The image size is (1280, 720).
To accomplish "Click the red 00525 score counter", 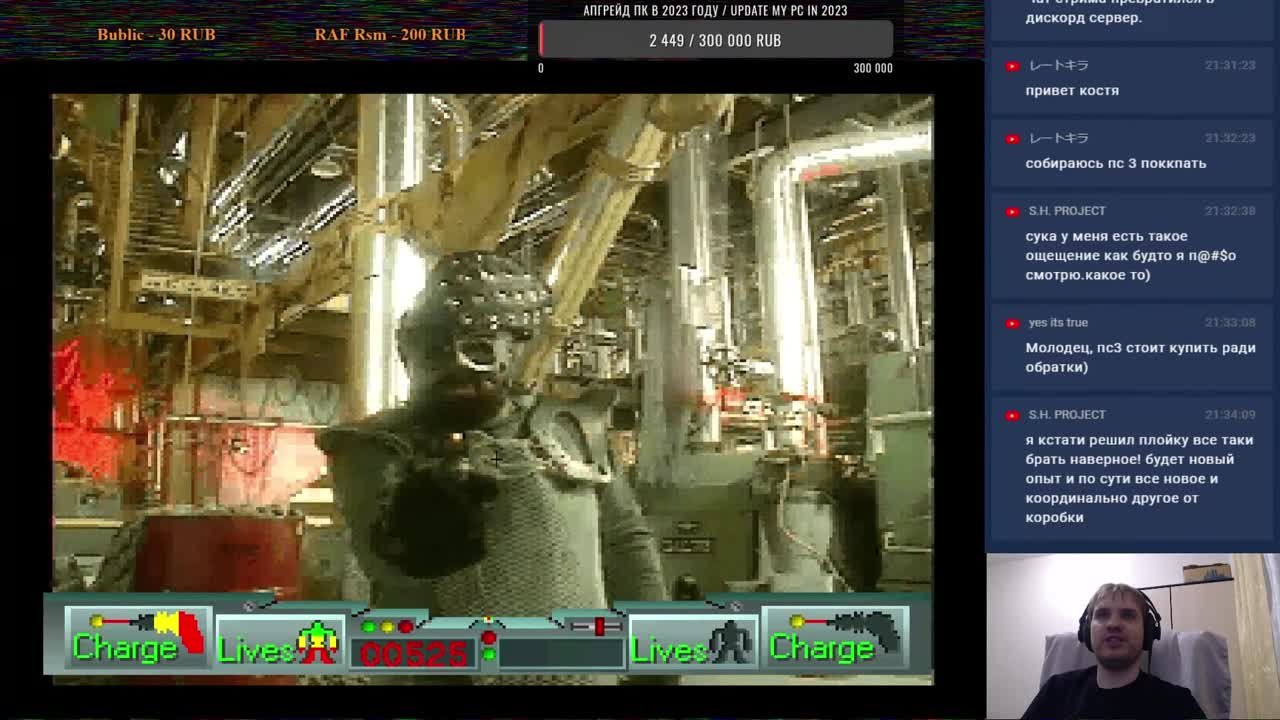I will coord(413,653).
